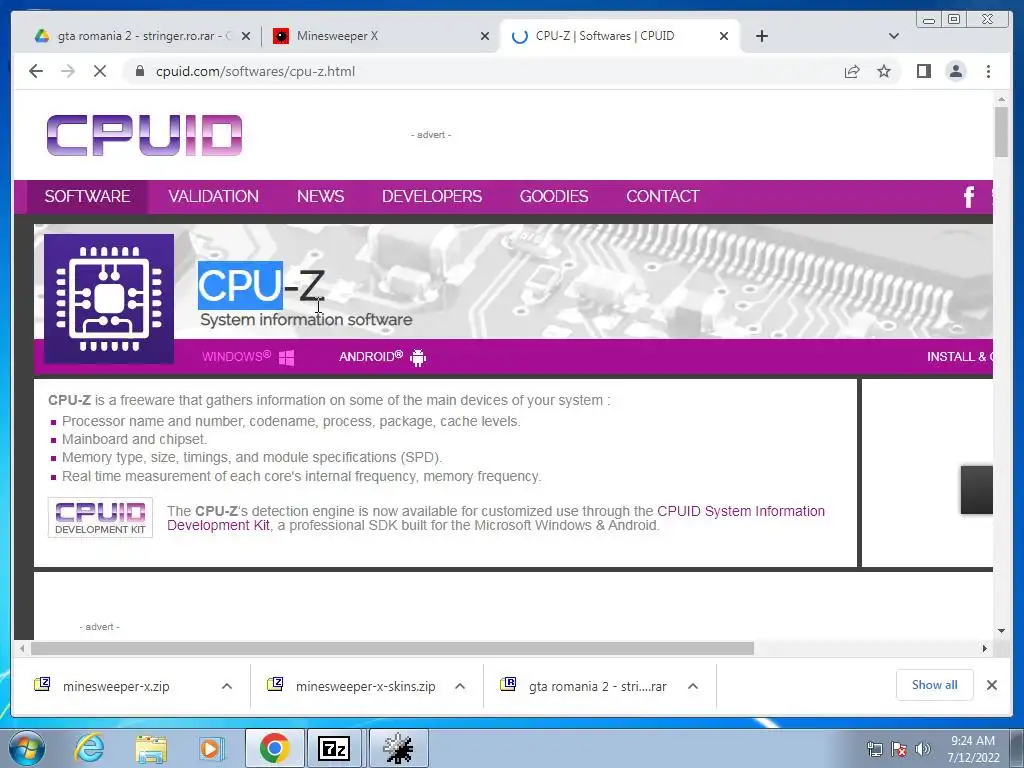
Task: Expand options for gta romania 2 rar
Action: (693, 686)
